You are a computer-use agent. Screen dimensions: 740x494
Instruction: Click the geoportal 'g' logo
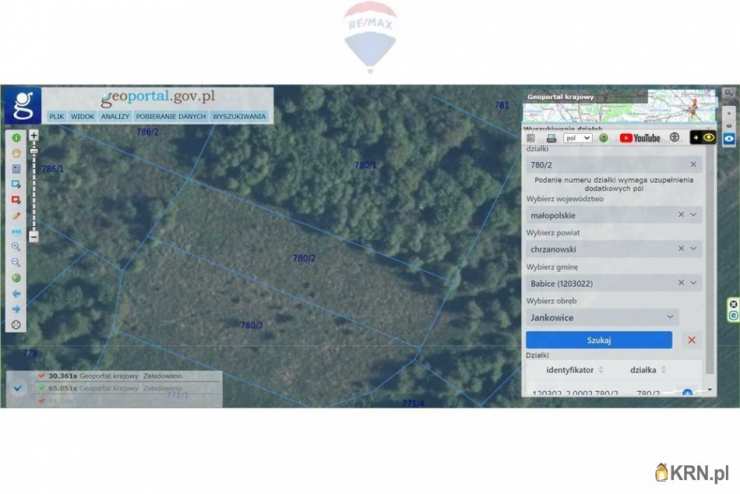pyautogui.click(x=22, y=105)
